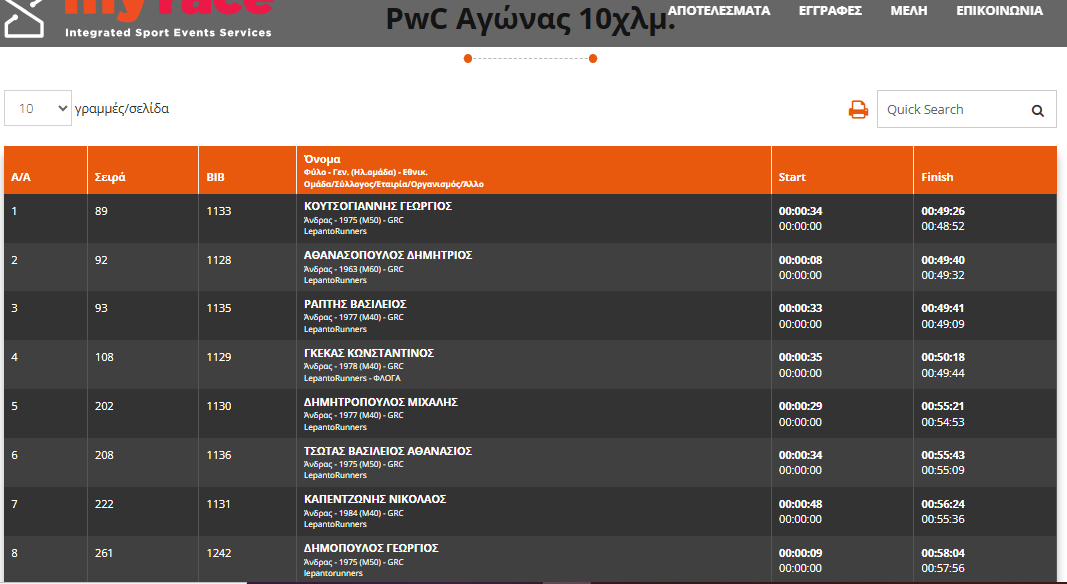
Task: Select runner ΚΟΥΤΣΟΓΙΑΝΝΗΣ ΓΕΩΡΓΙΟΣ
Action: pyautogui.click(x=378, y=206)
